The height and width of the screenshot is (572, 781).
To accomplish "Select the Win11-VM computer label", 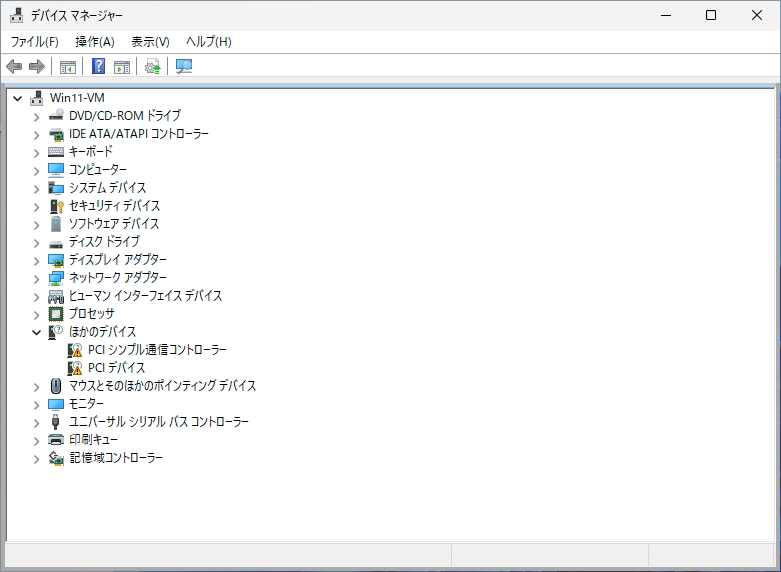I will tap(77, 98).
